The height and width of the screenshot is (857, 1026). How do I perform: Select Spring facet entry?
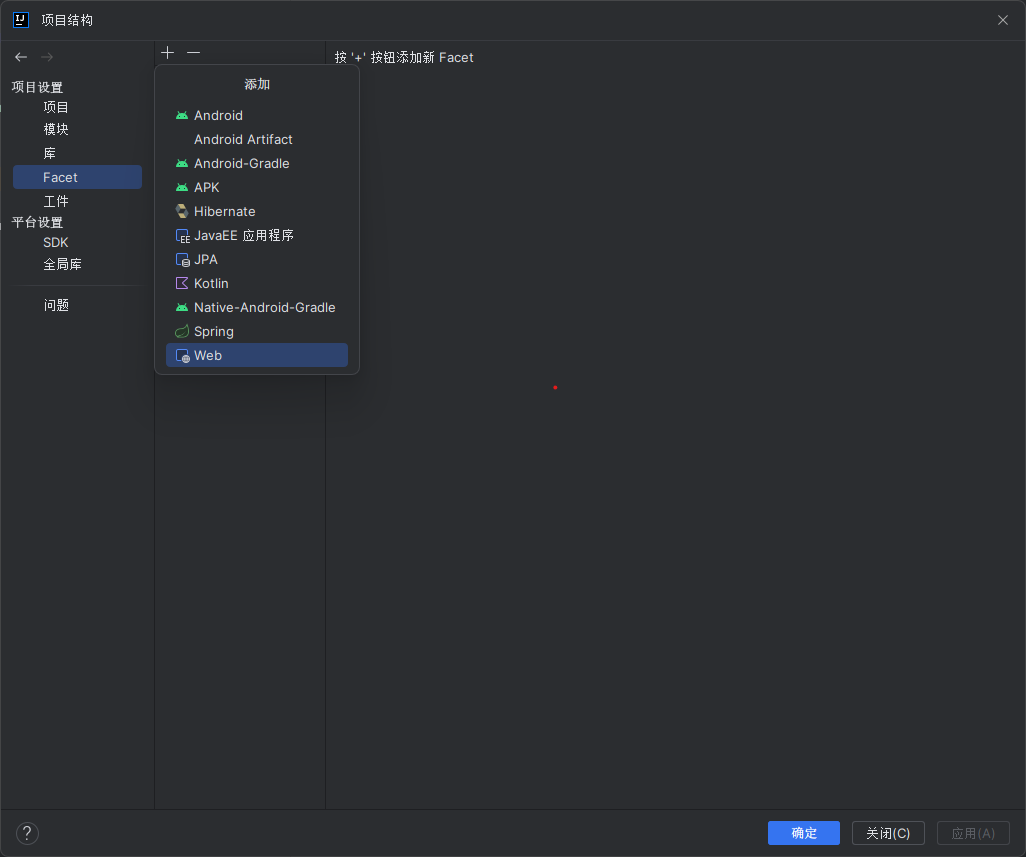[x=256, y=332]
